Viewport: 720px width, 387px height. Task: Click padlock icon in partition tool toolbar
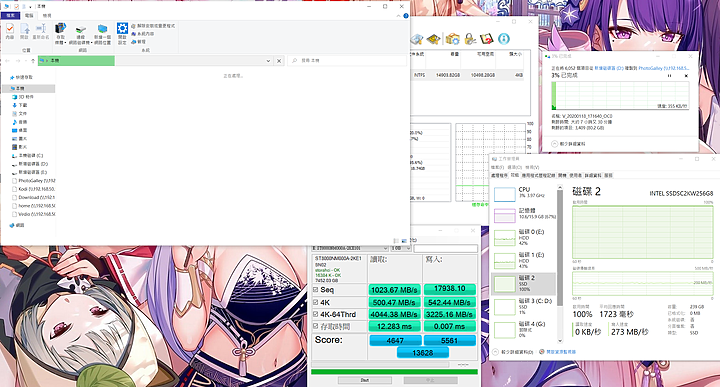[x=470, y=39]
